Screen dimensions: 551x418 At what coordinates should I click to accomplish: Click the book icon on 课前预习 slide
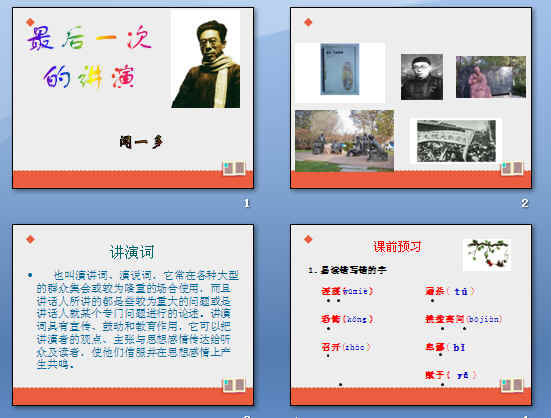tap(512, 385)
